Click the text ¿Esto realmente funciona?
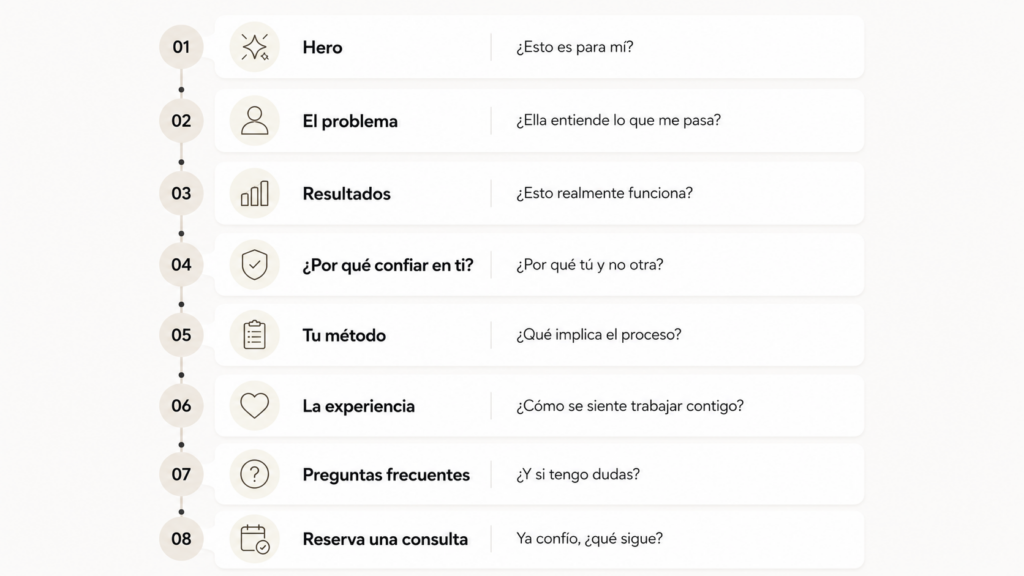 (605, 193)
